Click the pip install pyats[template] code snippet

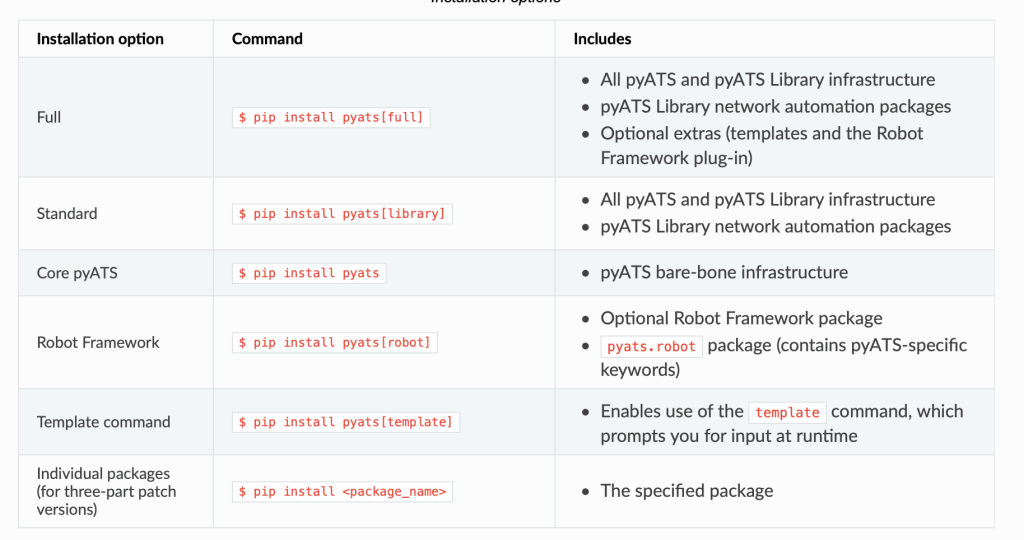click(x=345, y=422)
